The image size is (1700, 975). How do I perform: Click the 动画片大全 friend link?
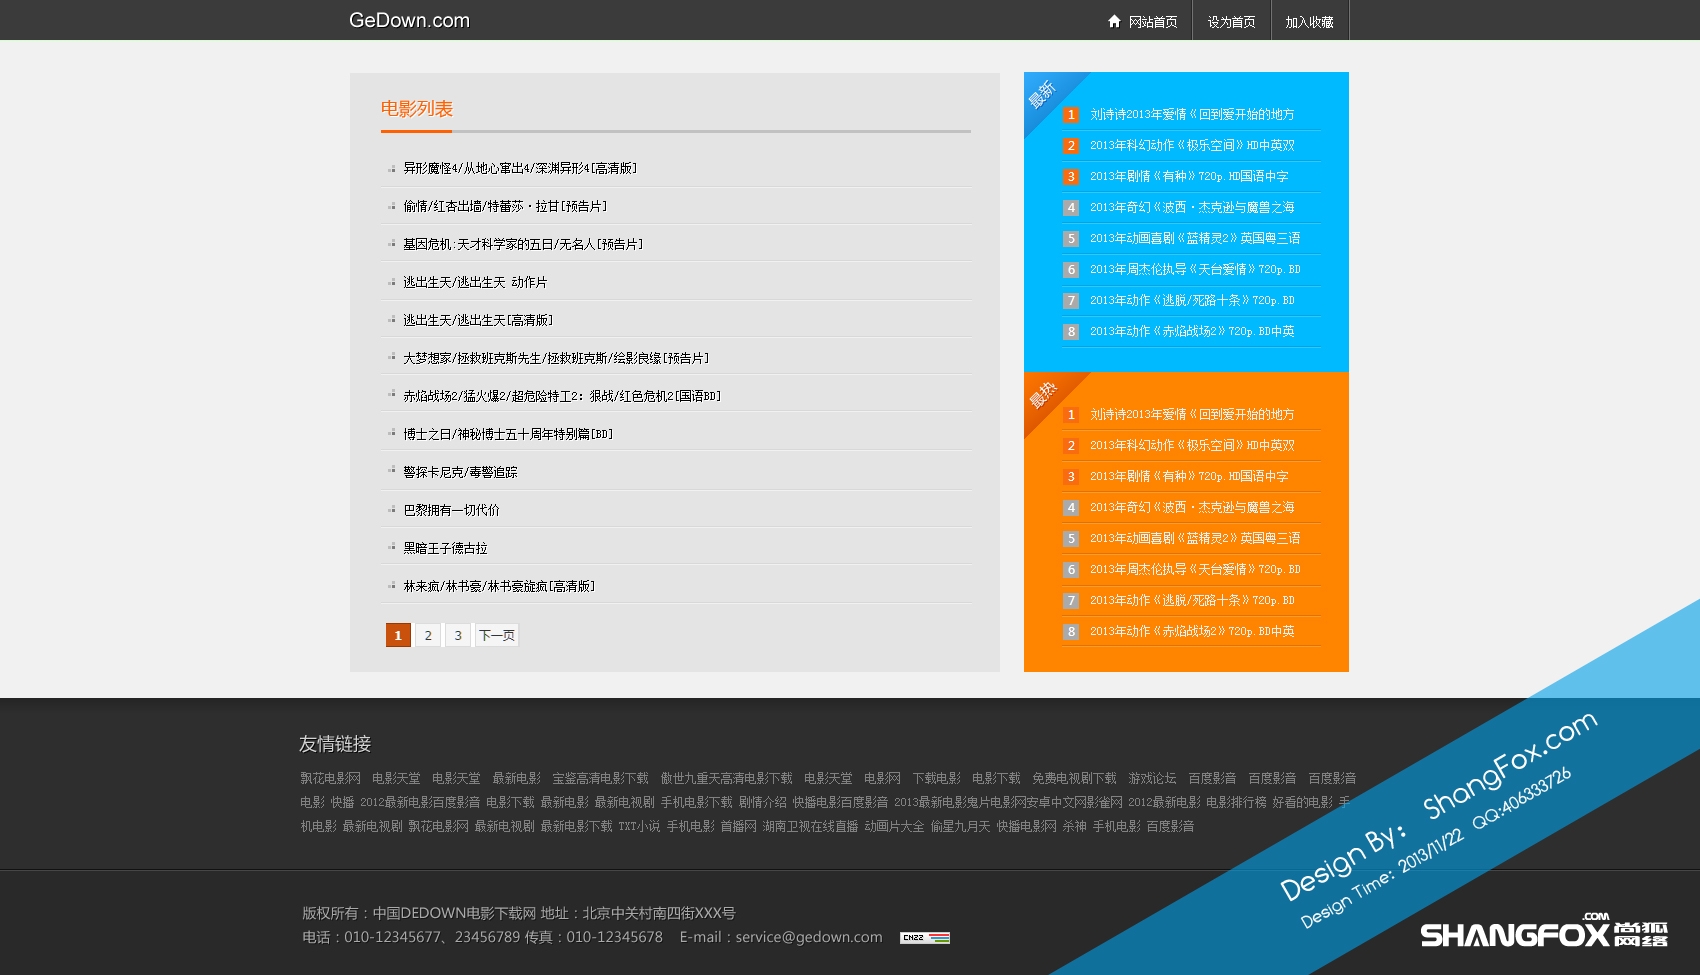pyautogui.click(x=894, y=827)
